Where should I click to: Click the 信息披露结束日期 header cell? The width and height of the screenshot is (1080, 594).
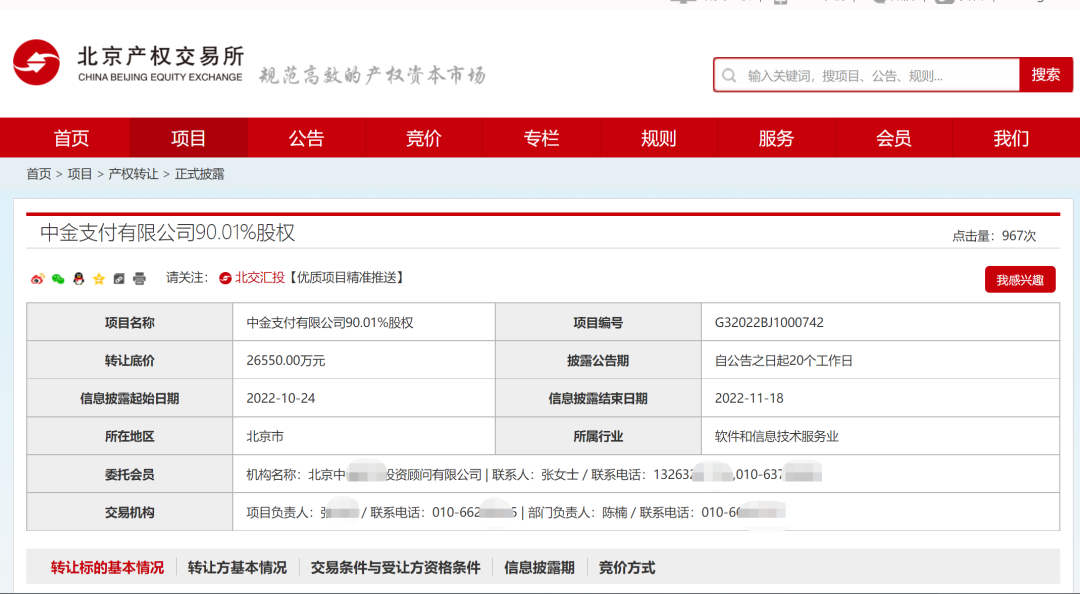(x=598, y=398)
